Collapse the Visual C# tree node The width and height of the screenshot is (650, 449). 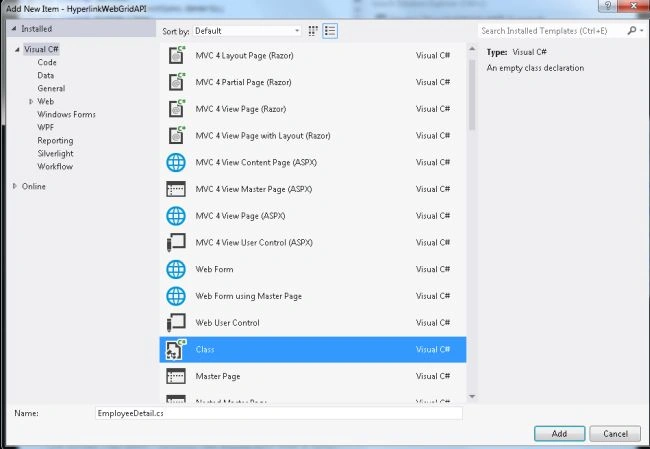tap(17, 49)
